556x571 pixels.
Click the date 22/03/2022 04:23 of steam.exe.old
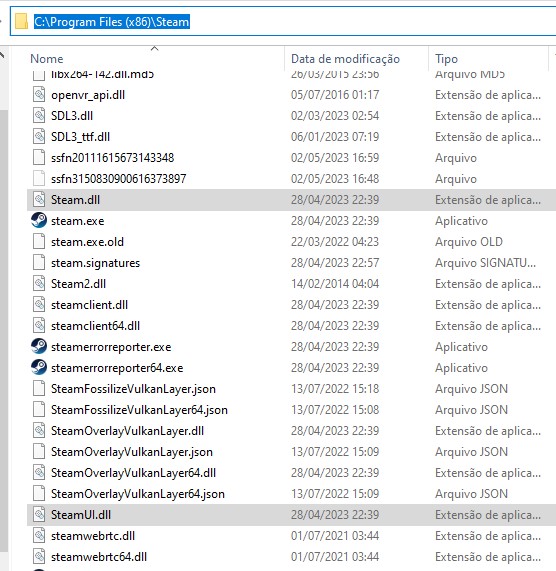(335, 242)
